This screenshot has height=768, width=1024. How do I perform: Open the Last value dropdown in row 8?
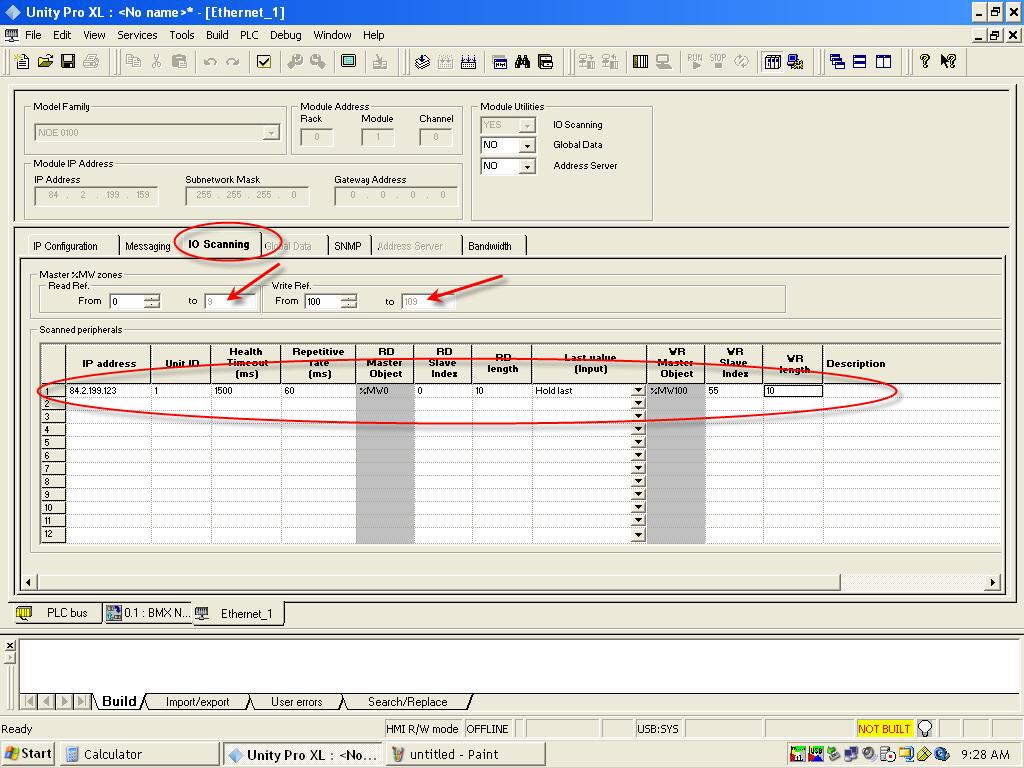coord(638,482)
